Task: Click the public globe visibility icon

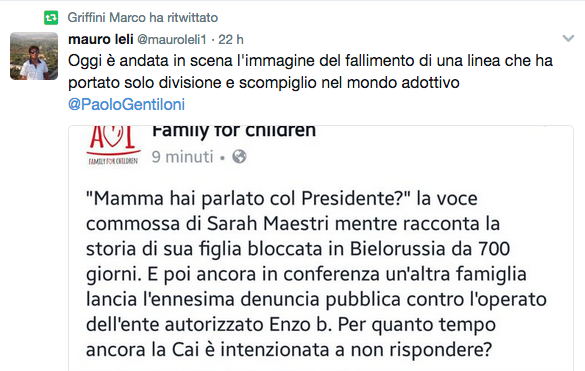Action: [x=239, y=157]
